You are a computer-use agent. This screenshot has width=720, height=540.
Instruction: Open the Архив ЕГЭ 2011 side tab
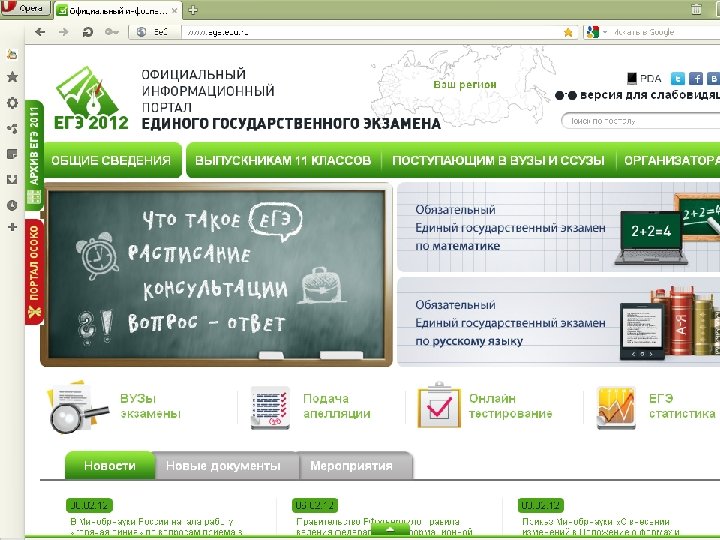34,155
